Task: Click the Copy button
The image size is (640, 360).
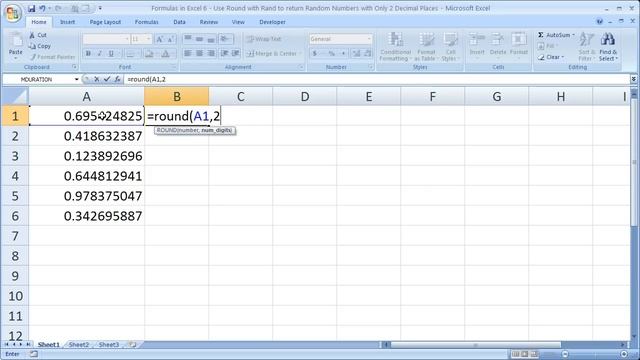Action: pyautogui.click(x=40, y=46)
